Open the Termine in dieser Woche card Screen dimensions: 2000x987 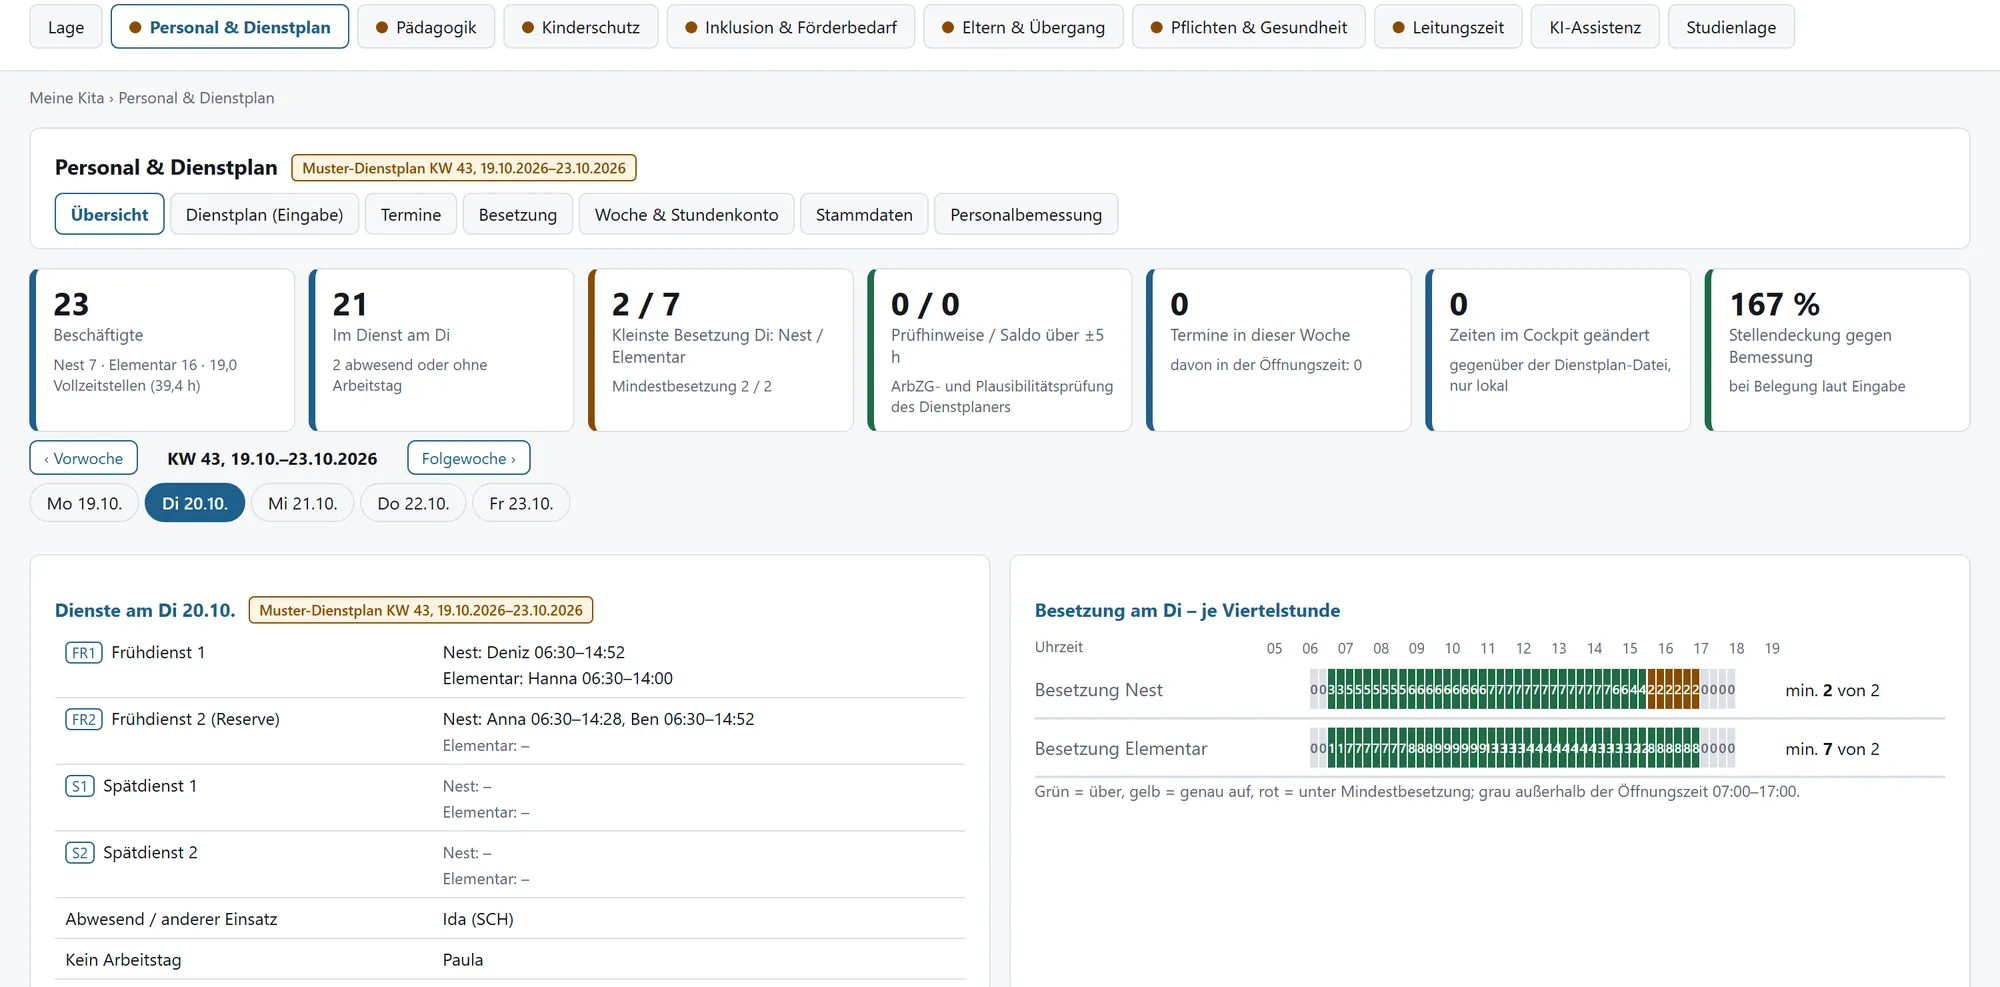pyautogui.click(x=1278, y=350)
